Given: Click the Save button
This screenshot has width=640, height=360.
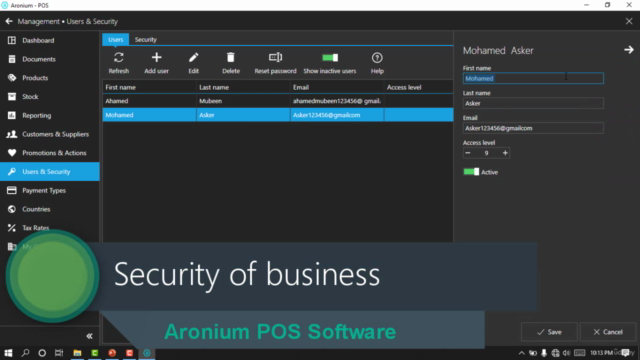Looking at the screenshot, I should (x=549, y=332).
